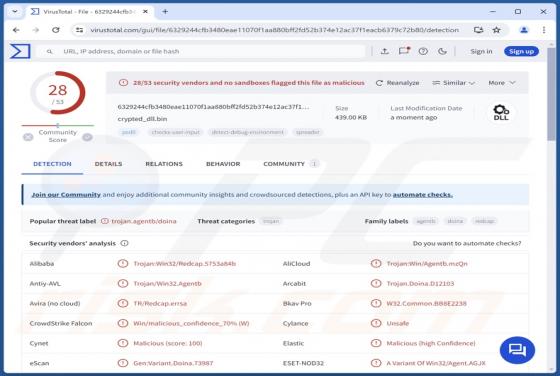The image size is (560, 376).
Task: Click the detect-debug-environment tag
Action: pyautogui.click(x=247, y=132)
